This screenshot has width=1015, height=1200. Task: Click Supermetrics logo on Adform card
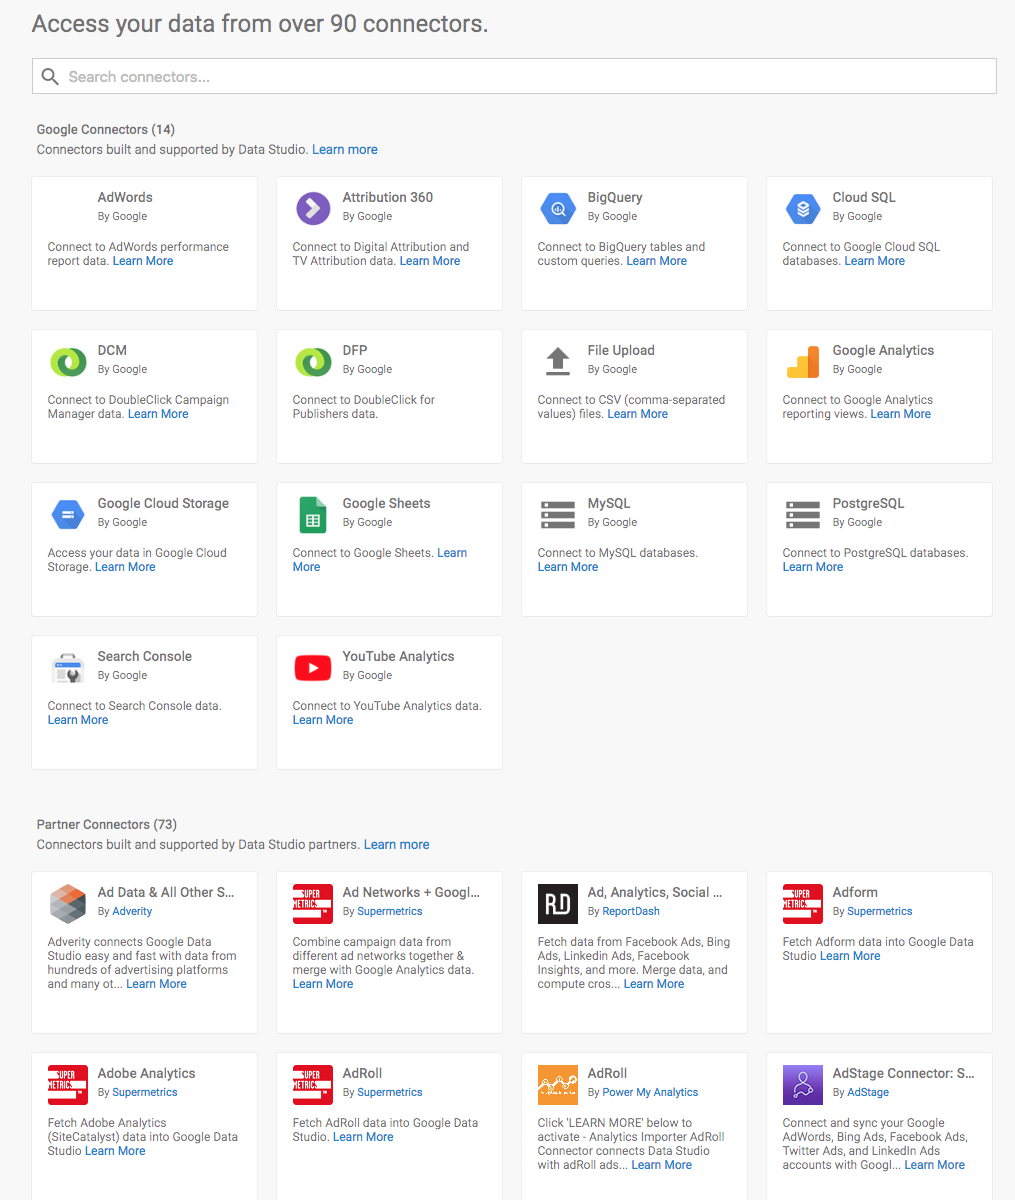point(803,903)
